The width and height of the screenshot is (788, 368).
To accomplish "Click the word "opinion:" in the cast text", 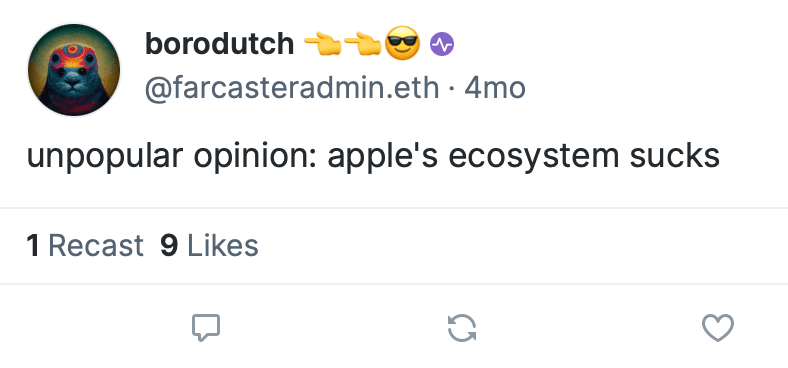I will point(255,158).
